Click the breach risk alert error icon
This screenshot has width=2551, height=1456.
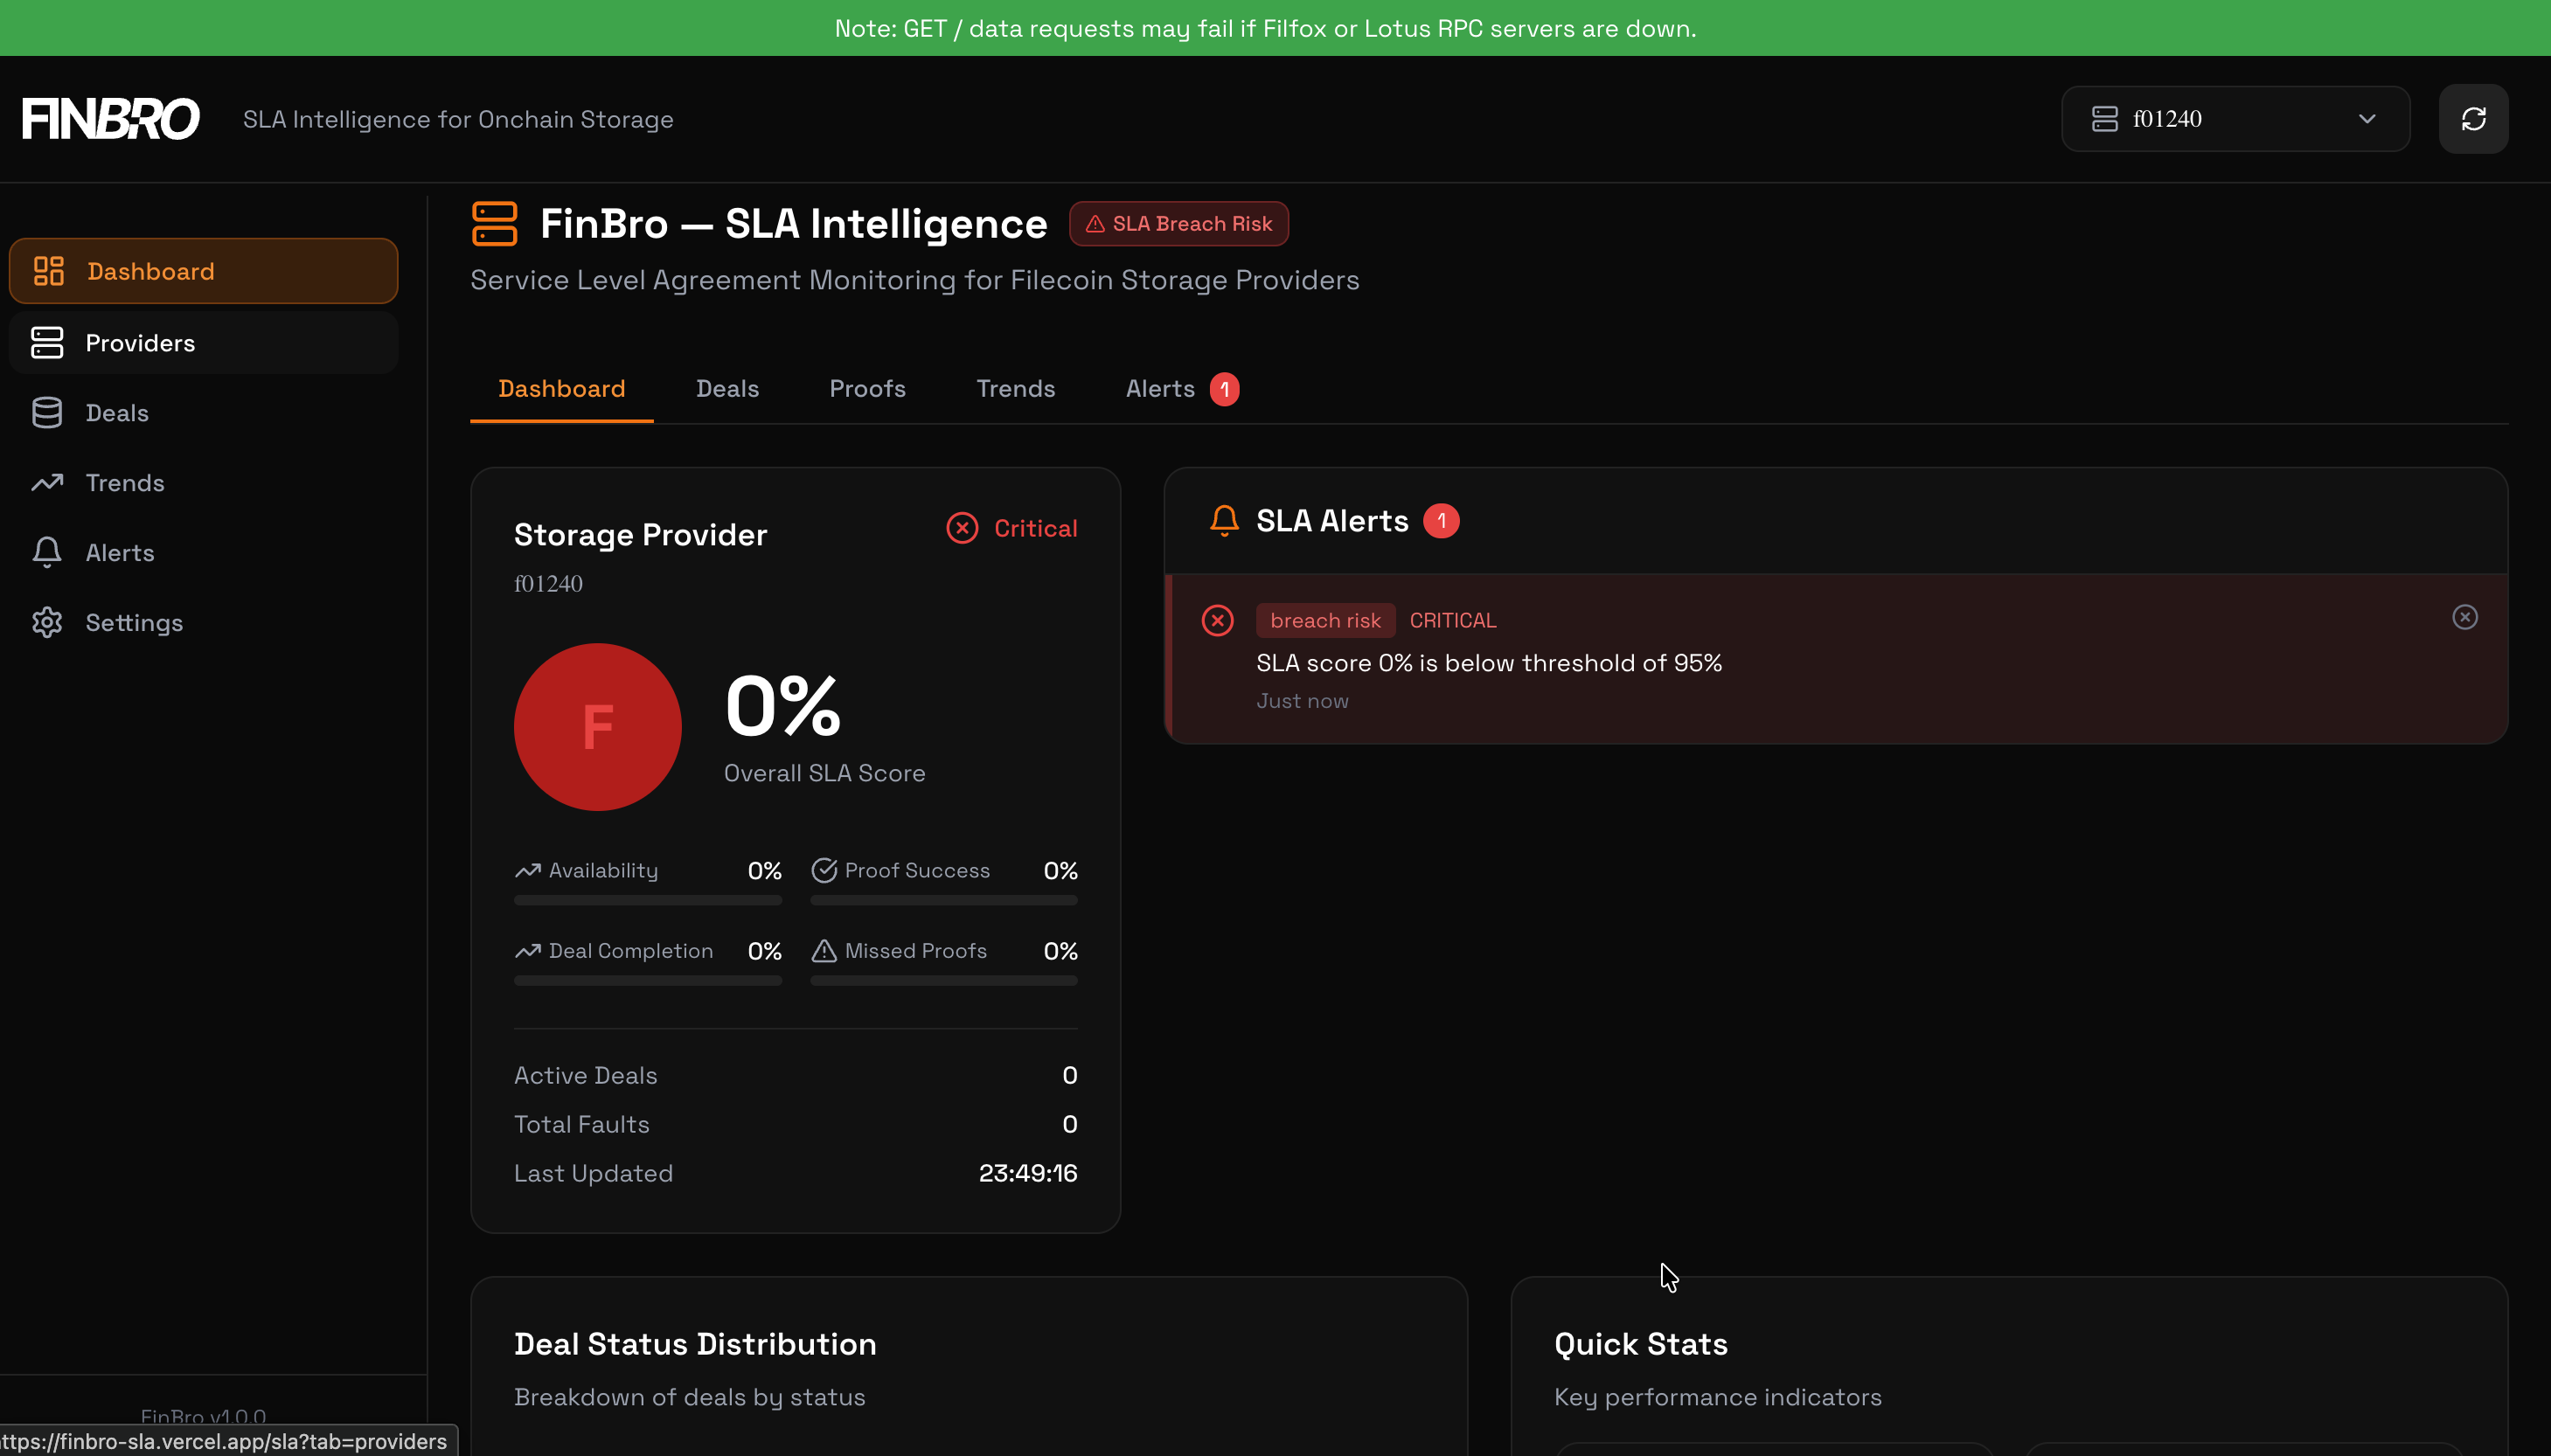pyautogui.click(x=1217, y=621)
